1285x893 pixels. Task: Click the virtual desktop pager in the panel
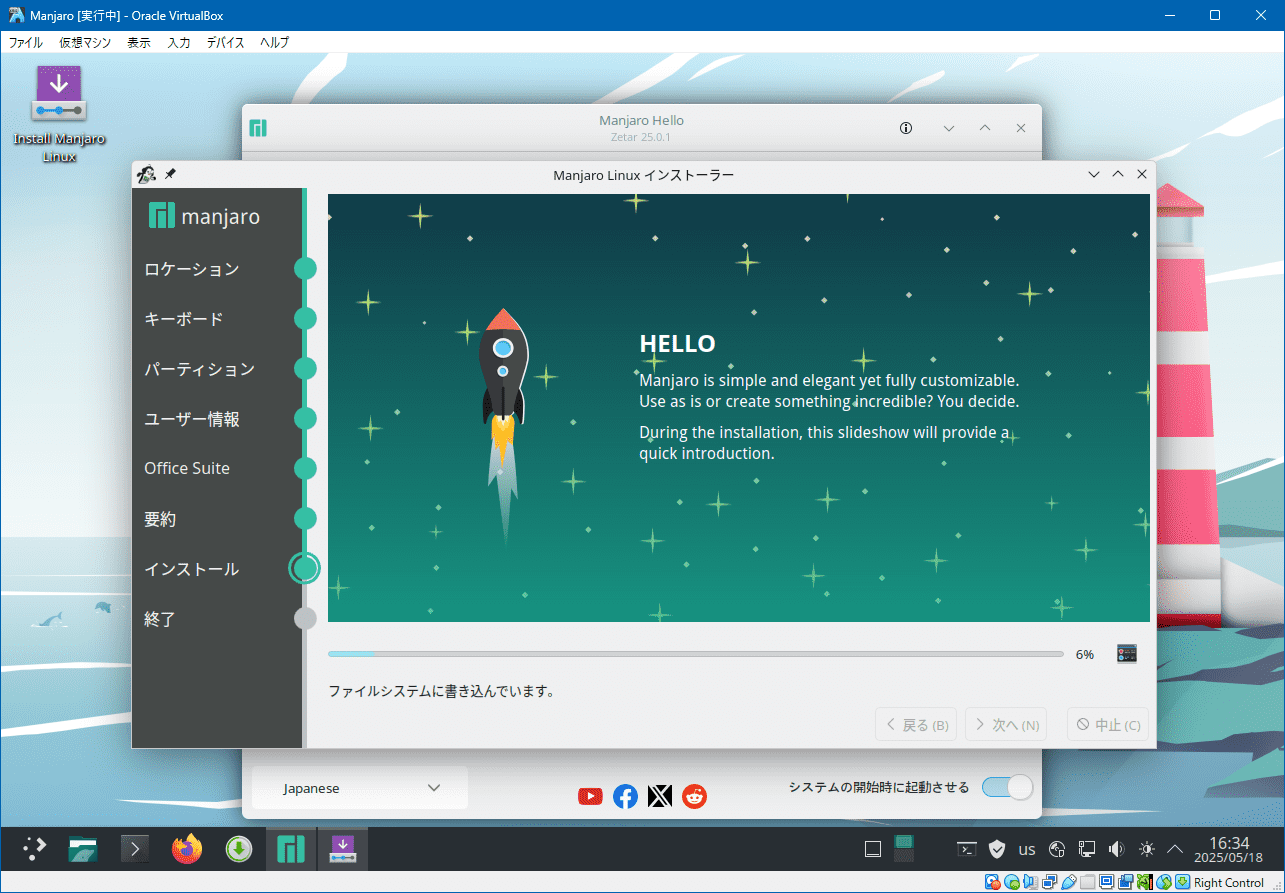tap(904, 849)
